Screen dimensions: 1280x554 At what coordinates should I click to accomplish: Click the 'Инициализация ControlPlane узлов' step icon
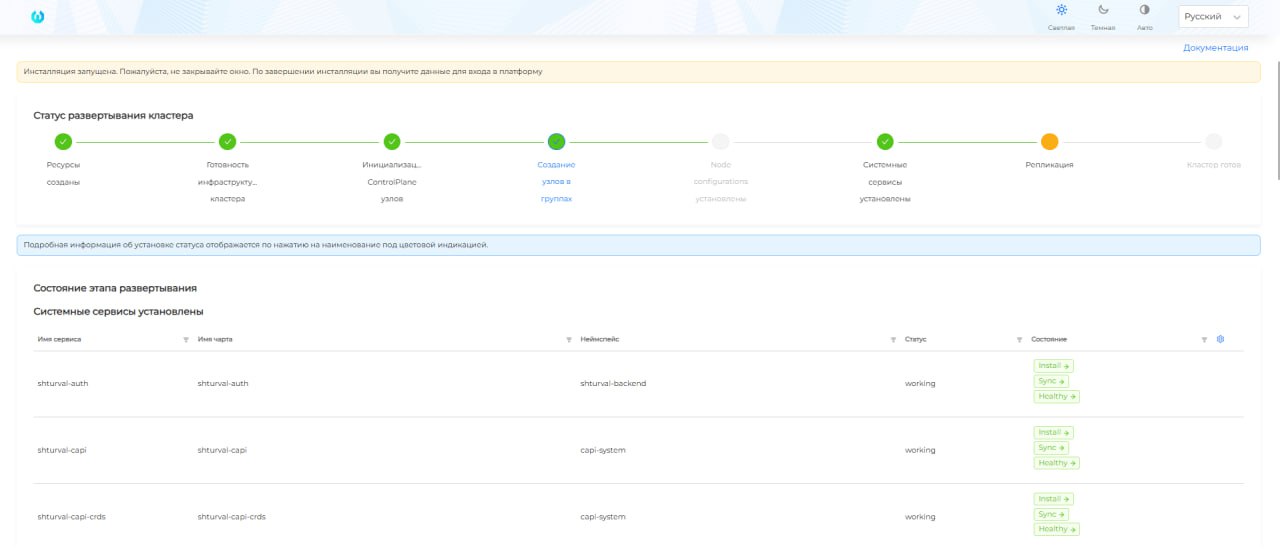pyautogui.click(x=392, y=142)
